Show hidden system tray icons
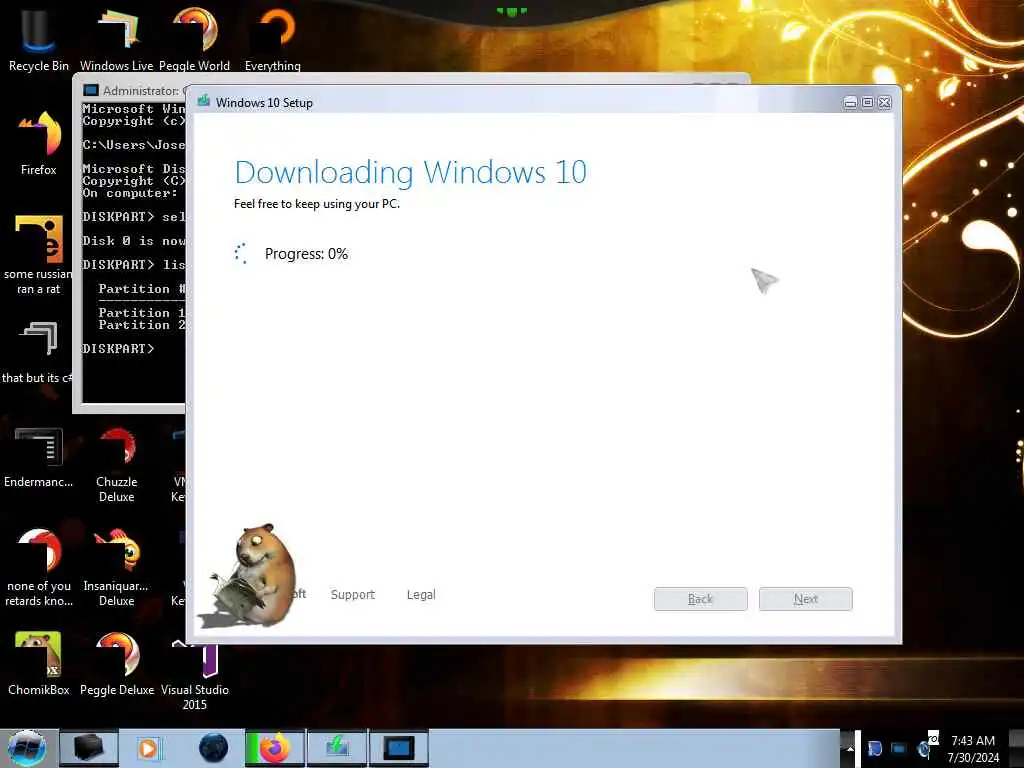This screenshot has height=768, width=1024. 850,748
